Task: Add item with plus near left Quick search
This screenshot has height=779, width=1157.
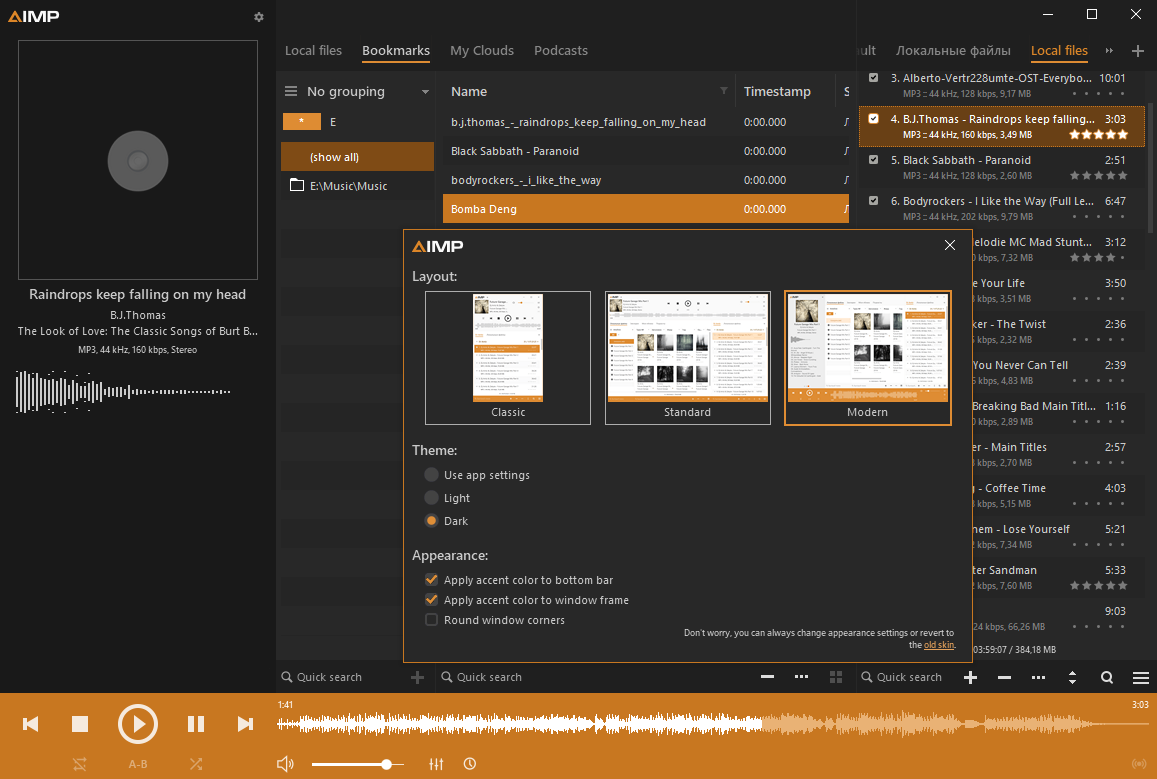Action: [x=417, y=677]
